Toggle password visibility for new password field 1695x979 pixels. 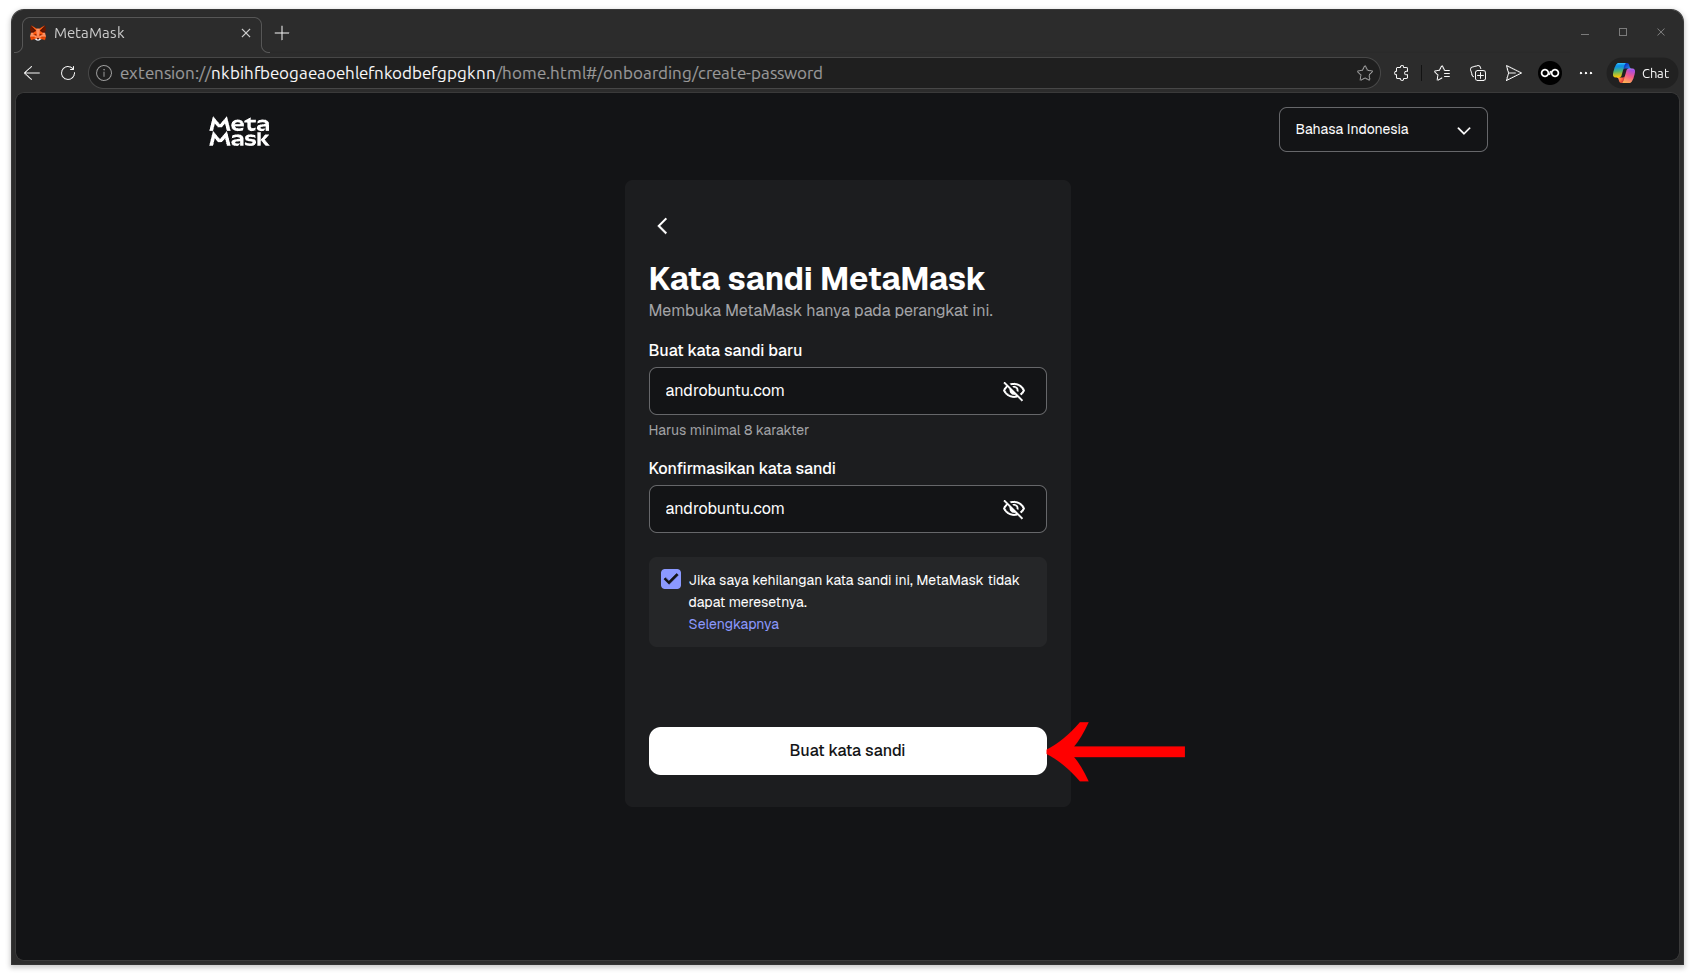click(1013, 391)
